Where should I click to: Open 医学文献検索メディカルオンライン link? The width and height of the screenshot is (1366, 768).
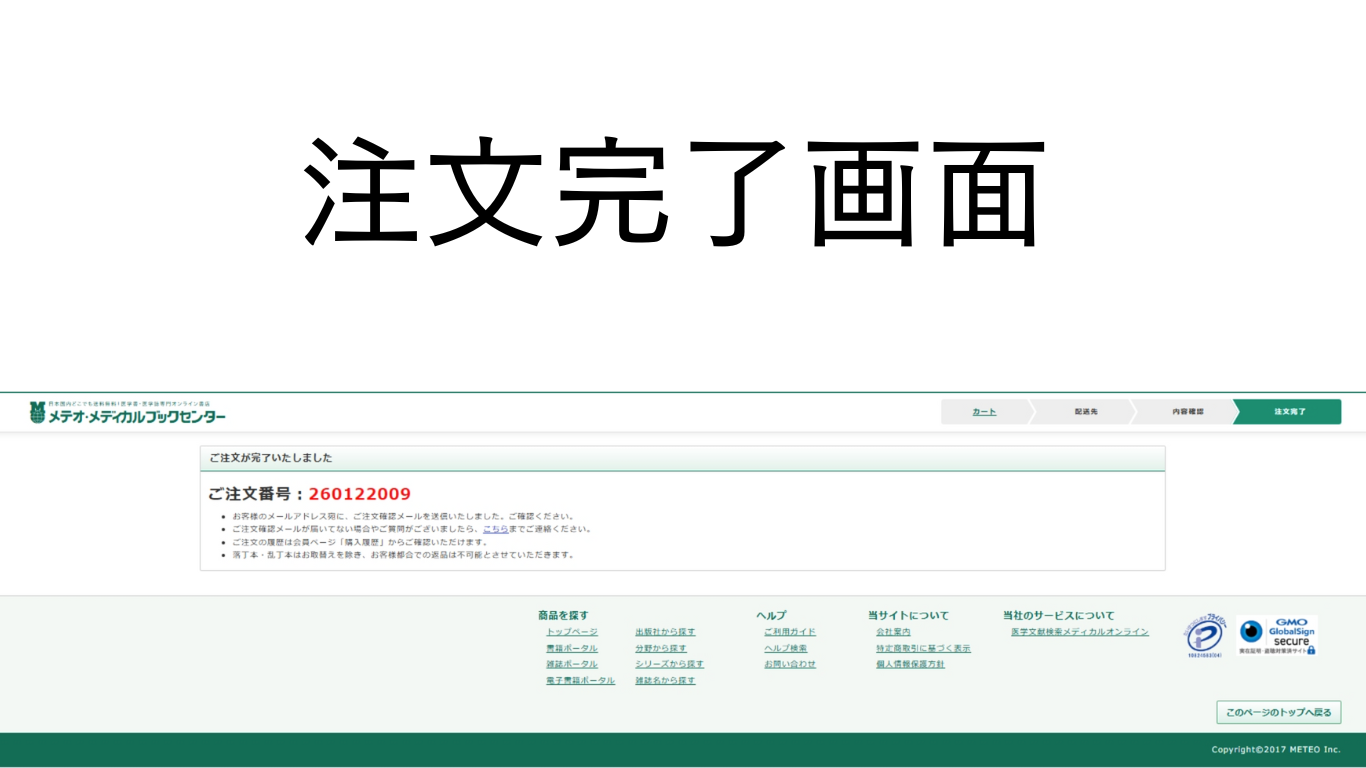coord(1079,632)
